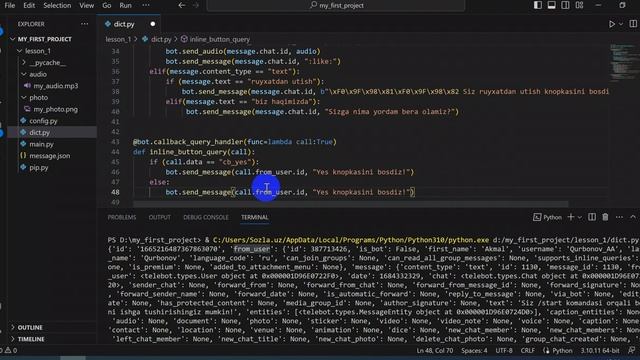The image size is (640, 360).
Task: Switch to OUTPUT panel tab
Action: (160, 218)
